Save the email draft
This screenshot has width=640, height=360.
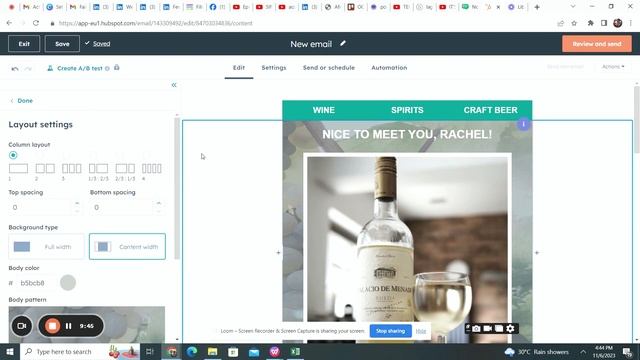pos(62,44)
